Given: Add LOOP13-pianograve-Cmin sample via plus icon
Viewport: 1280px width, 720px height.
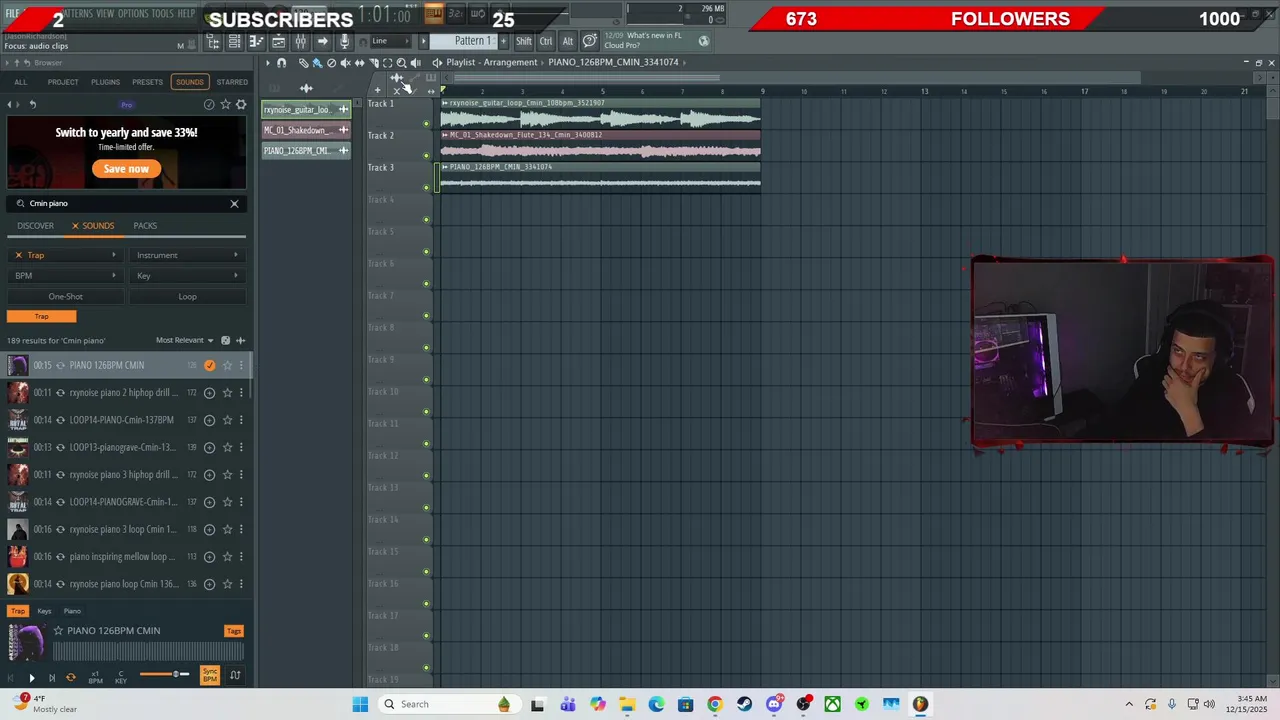Looking at the screenshot, I should coord(209,447).
